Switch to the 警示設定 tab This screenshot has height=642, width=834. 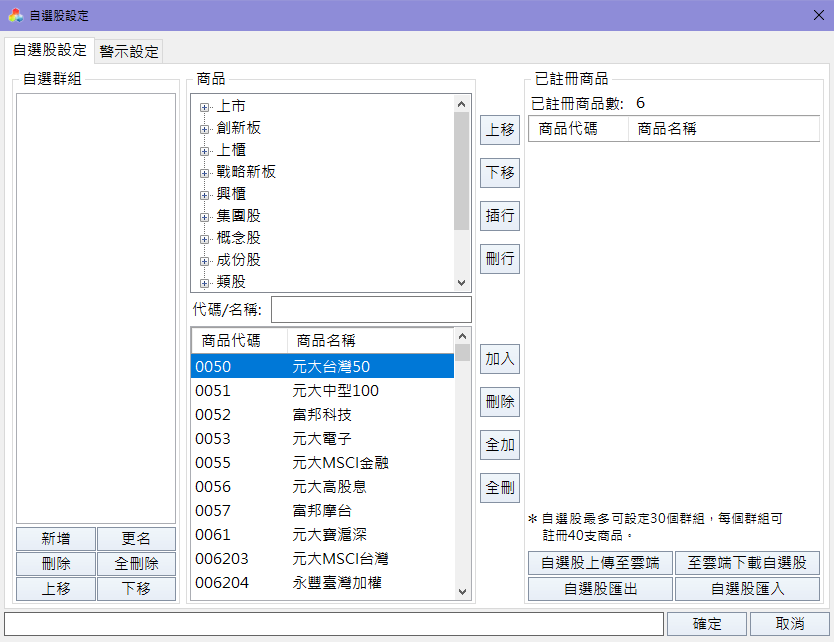click(x=129, y=52)
